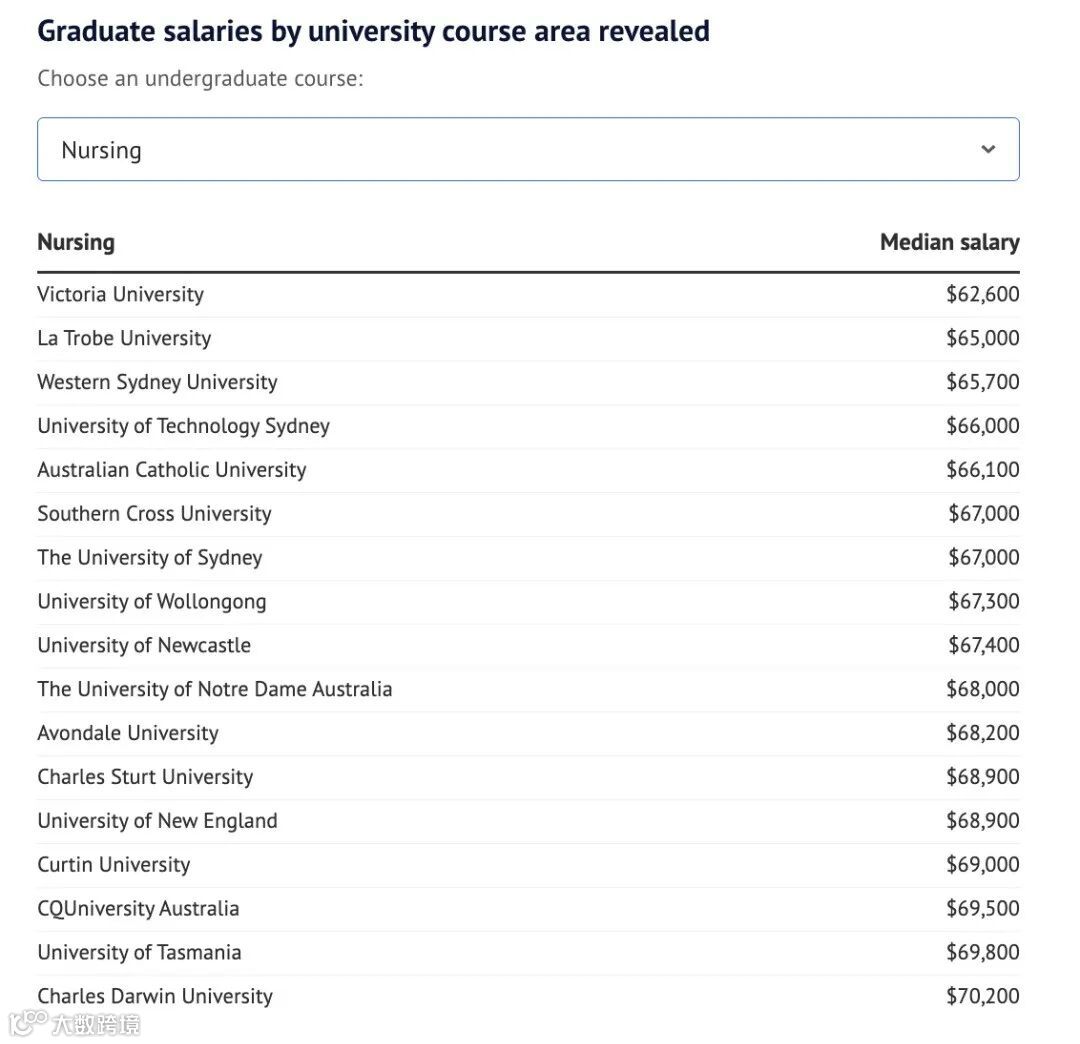Select University of New England row
This screenshot has height=1044, width=1080.
[x=157, y=821]
